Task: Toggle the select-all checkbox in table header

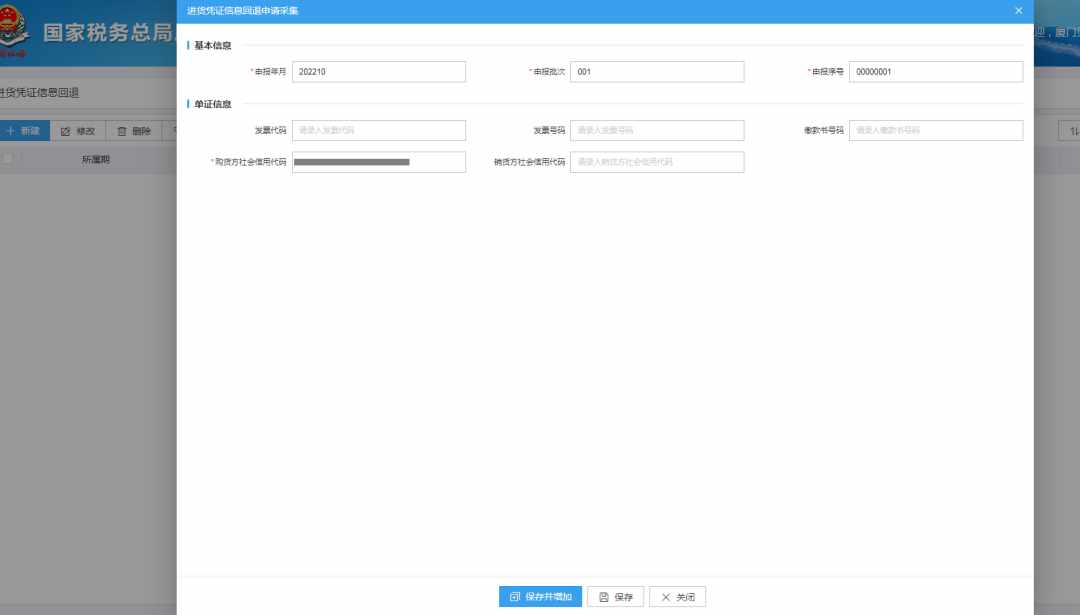Action: 8,159
